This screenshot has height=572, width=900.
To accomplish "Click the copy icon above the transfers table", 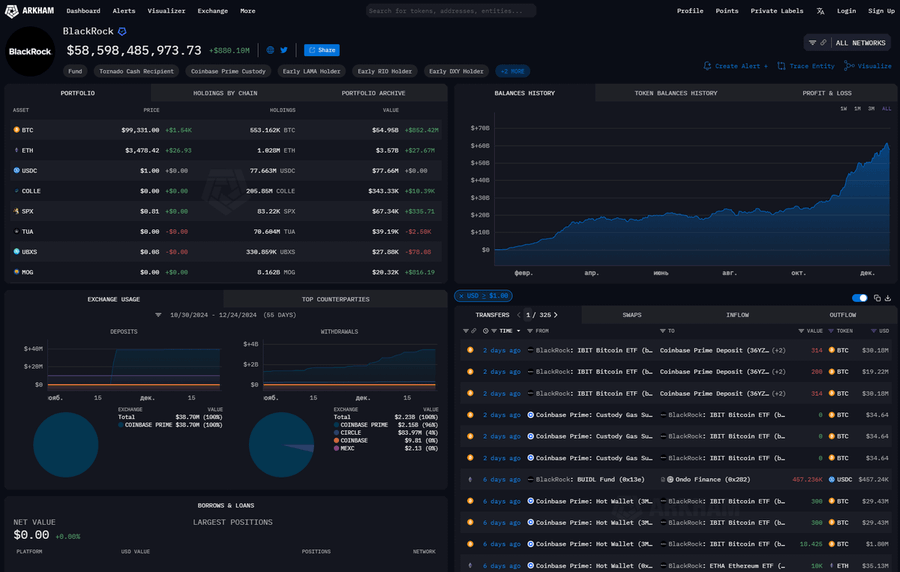I will (x=877, y=298).
